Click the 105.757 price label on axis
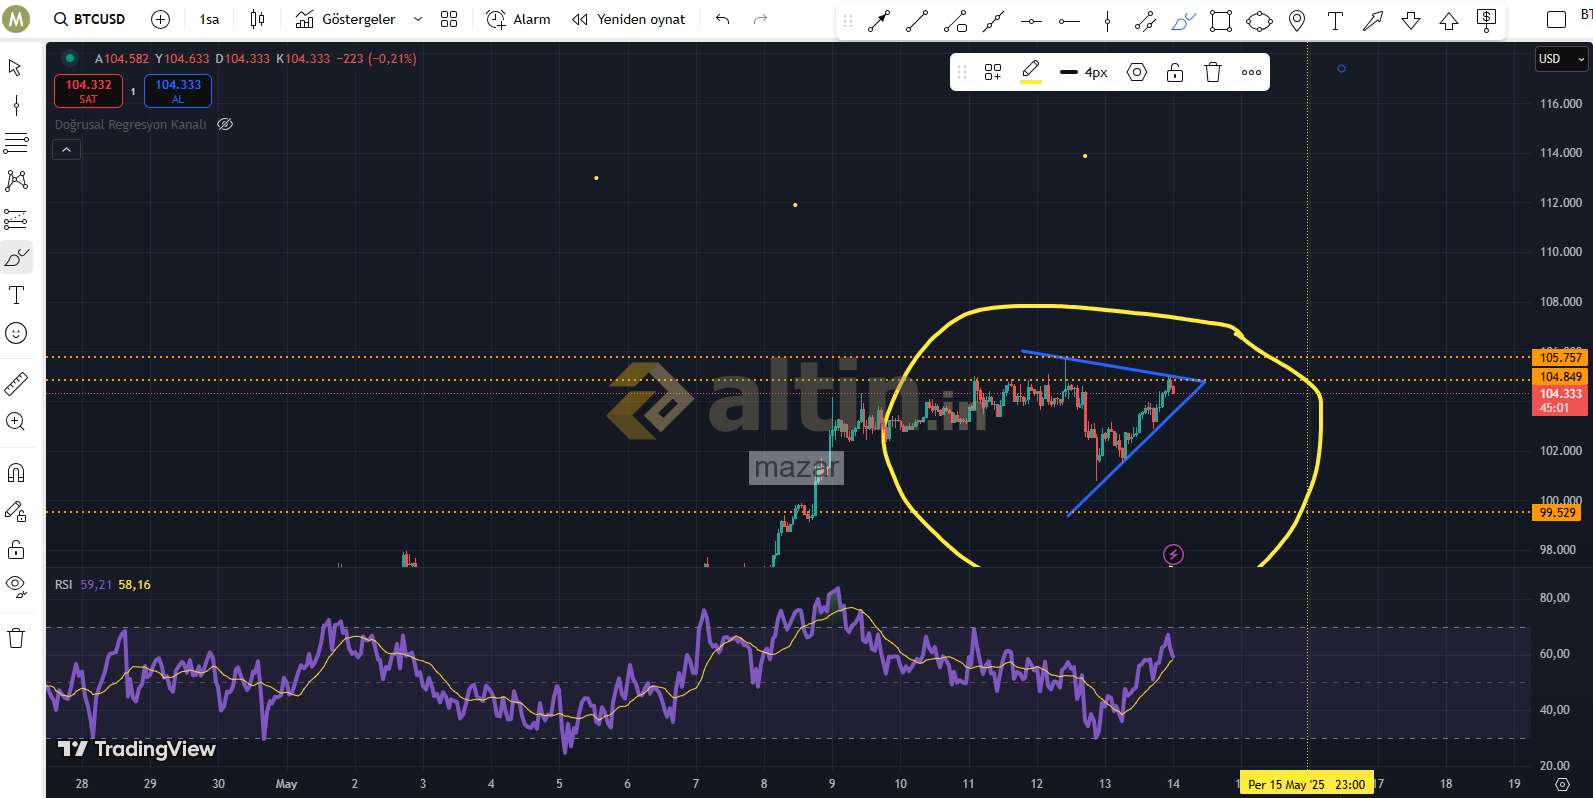The image size is (1593, 798). tap(1560, 357)
